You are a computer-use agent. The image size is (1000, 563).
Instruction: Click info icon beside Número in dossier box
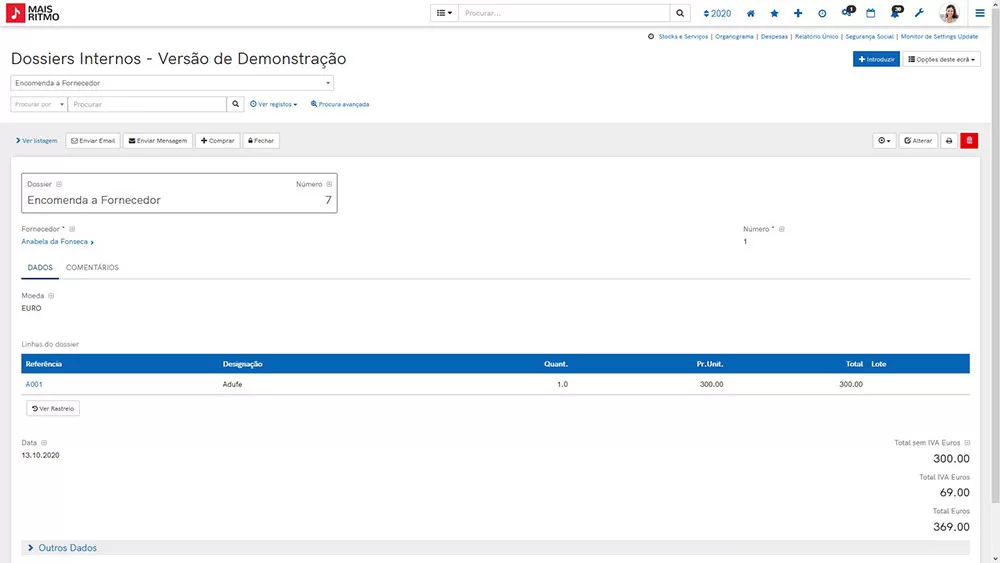tap(329, 184)
